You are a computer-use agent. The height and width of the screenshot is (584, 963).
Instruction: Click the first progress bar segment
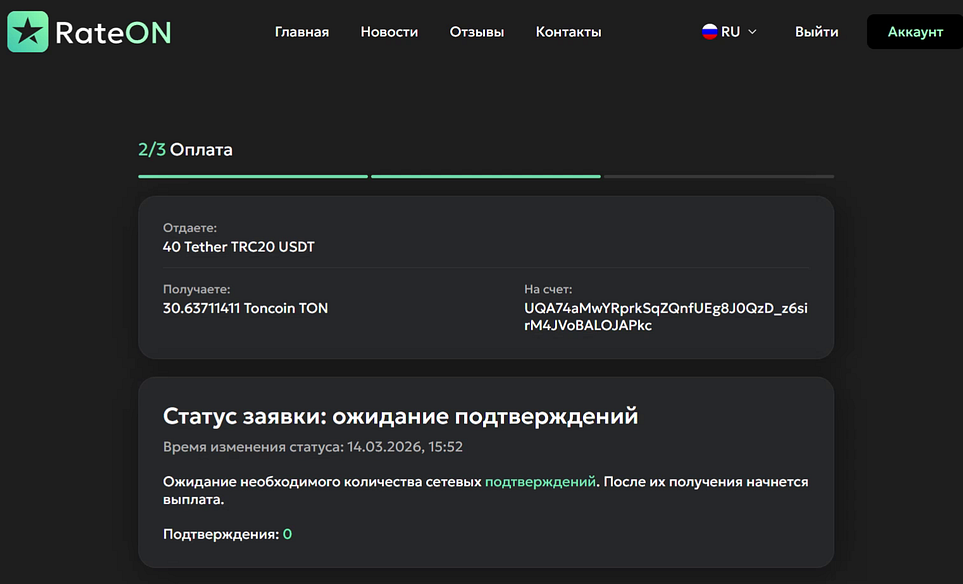pos(253,177)
